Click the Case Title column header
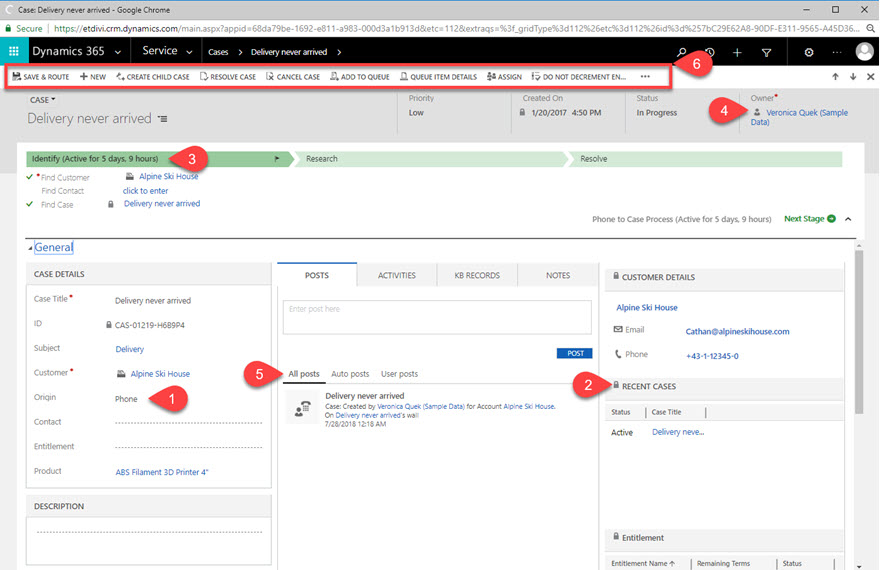Viewport: 880px width, 570px height. tap(666, 412)
